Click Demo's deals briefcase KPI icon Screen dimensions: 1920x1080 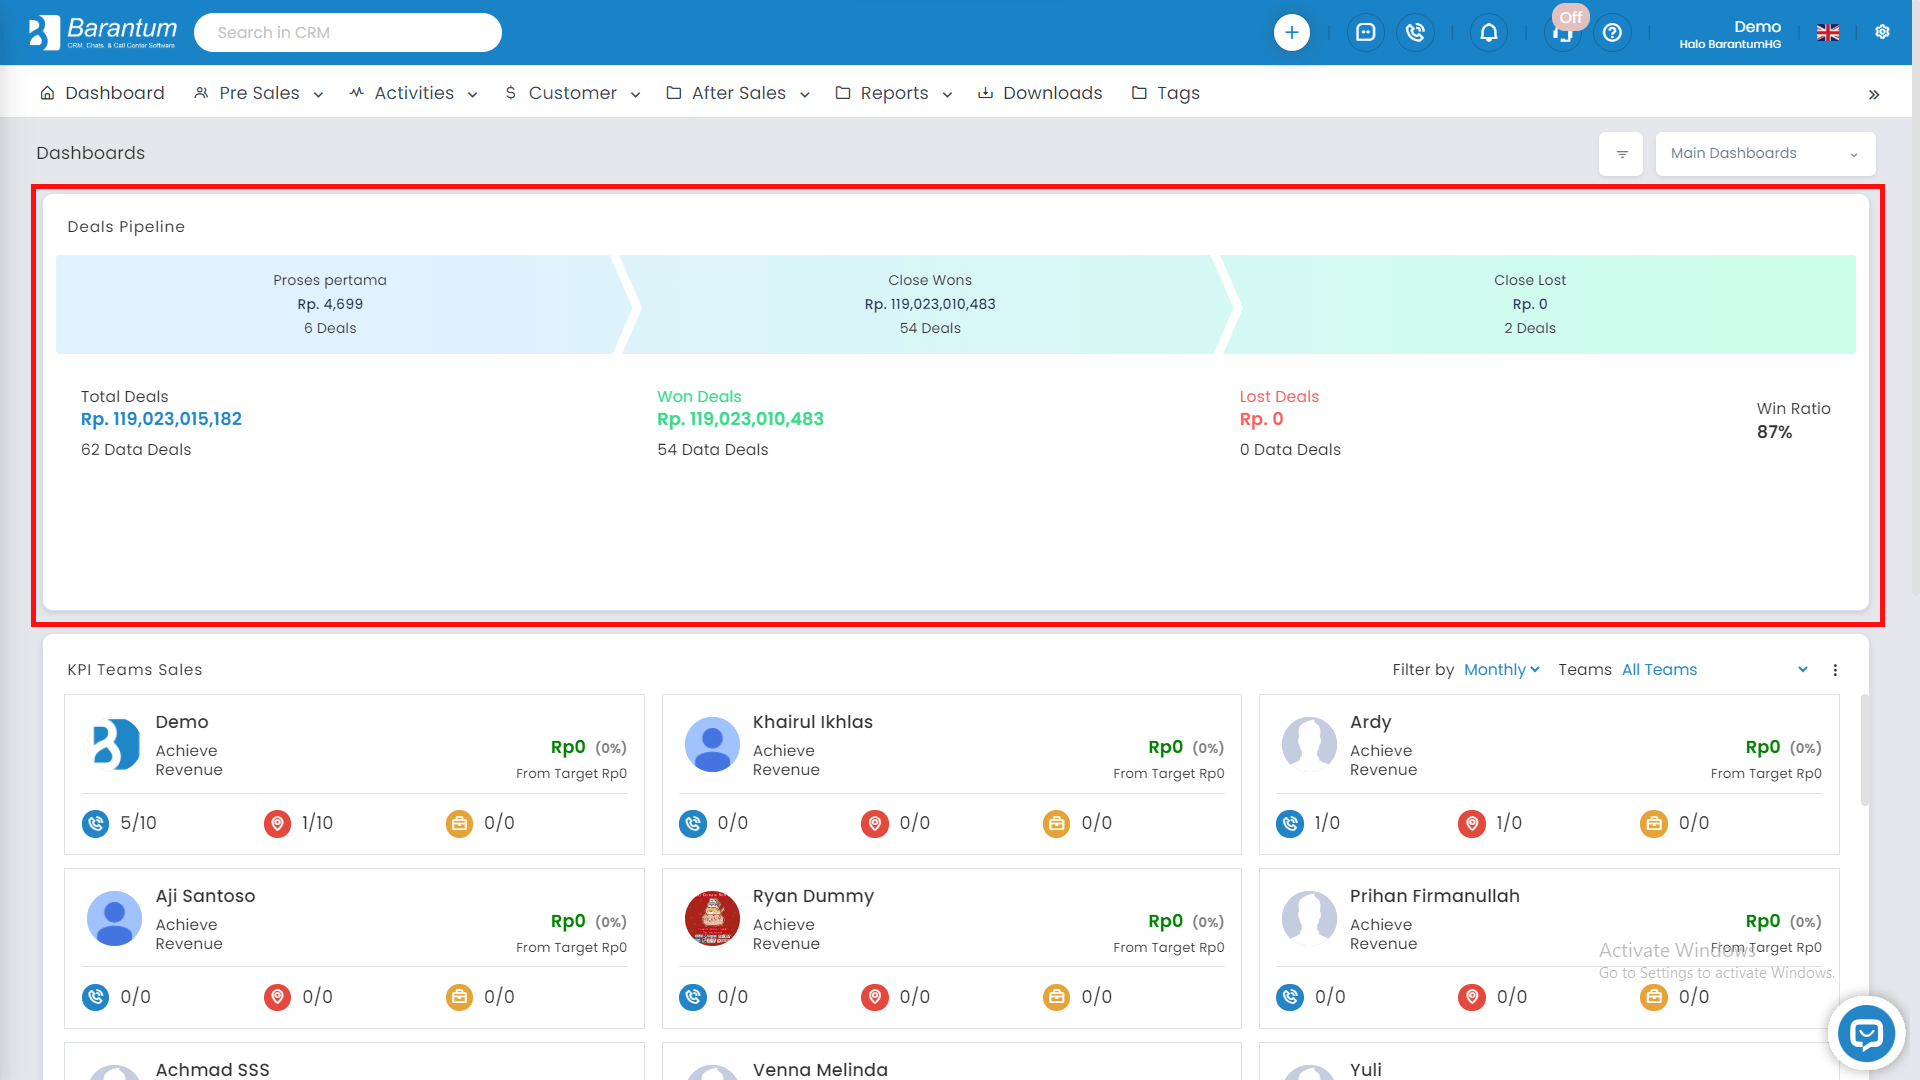coord(459,824)
